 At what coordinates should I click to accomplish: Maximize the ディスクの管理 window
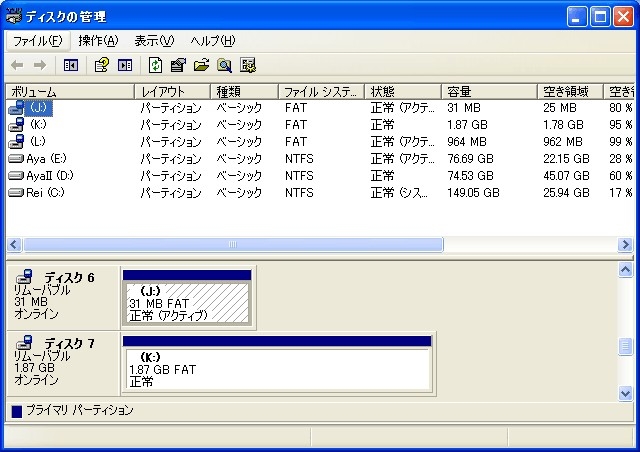coord(600,17)
